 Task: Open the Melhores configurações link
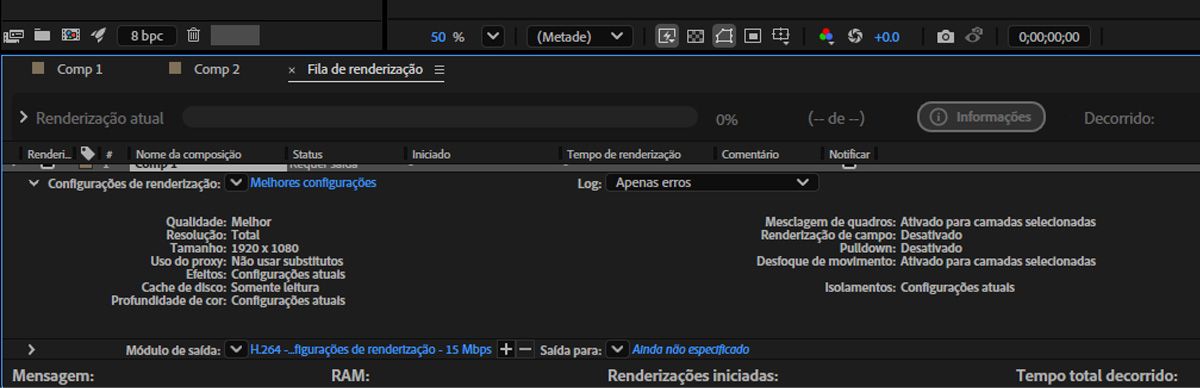313,183
